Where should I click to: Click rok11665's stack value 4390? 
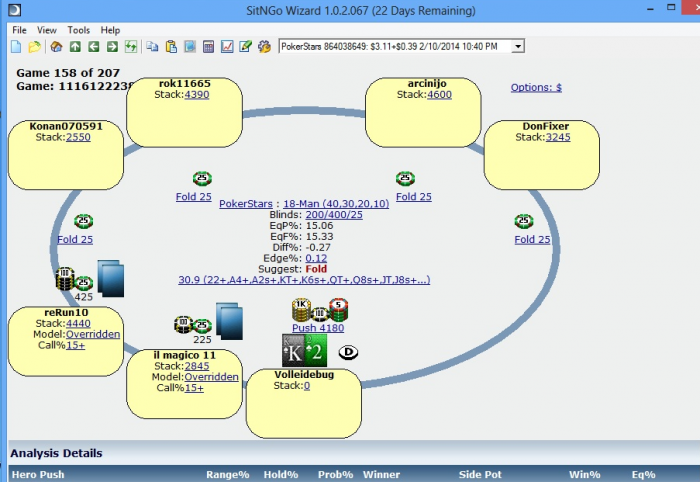point(196,95)
